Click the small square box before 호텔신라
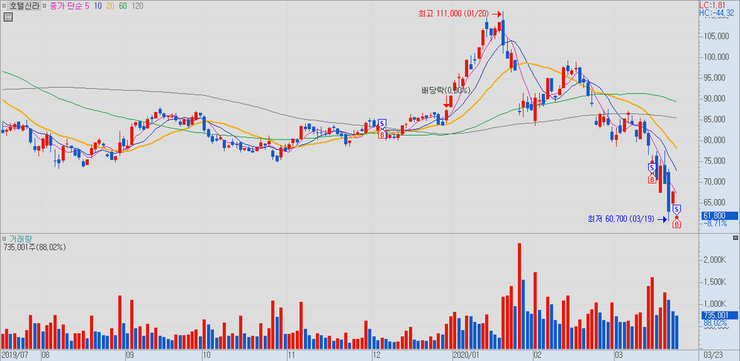740x361 pixels. click(x=5, y=6)
